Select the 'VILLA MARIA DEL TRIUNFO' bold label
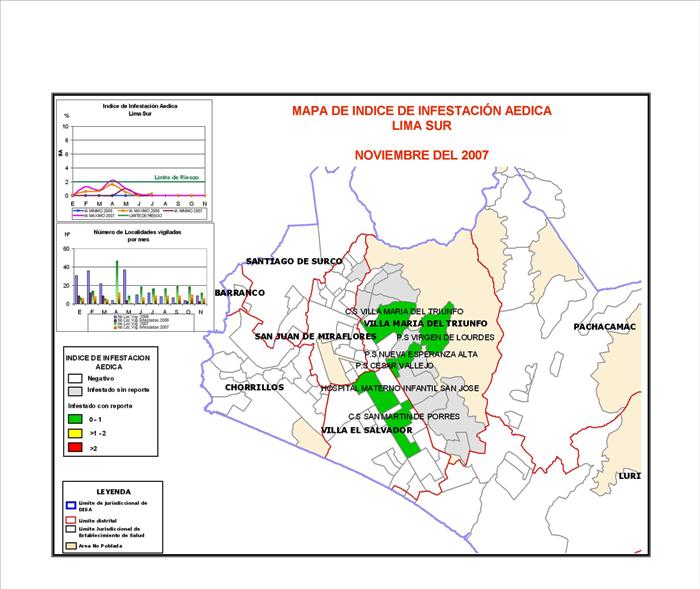The height and width of the screenshot is (589, 700). pyautogui.click(x=425, y=323)
